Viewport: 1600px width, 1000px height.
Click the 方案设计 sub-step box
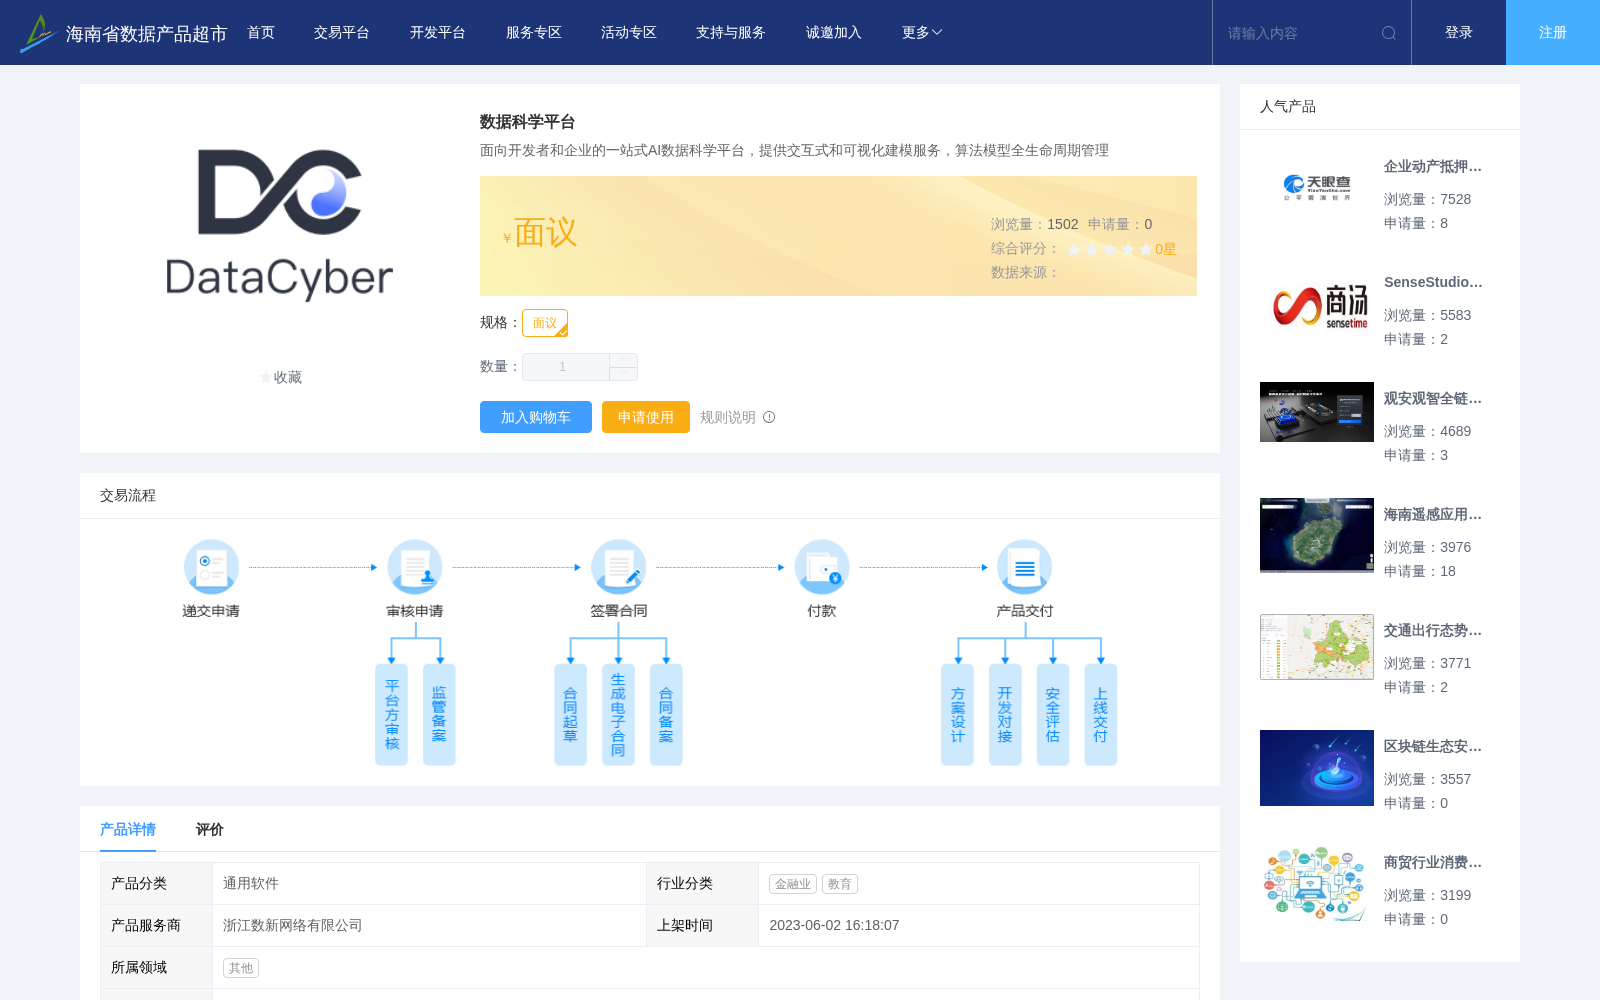958,715
